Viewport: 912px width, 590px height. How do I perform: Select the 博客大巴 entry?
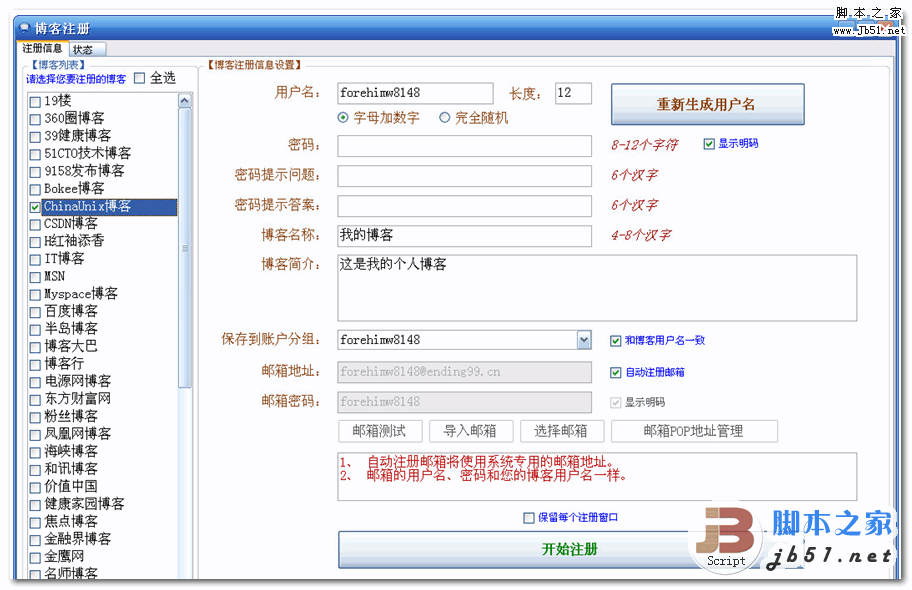pyautogui.click(x=71, y=347)
